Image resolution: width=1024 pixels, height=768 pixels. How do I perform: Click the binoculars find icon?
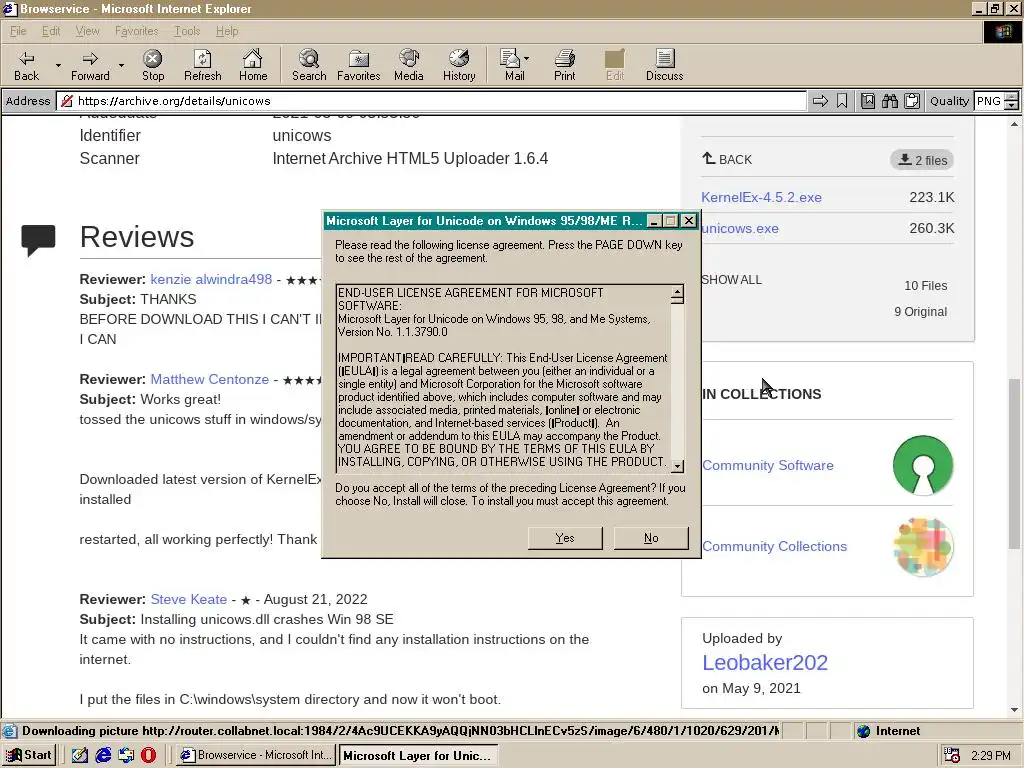click(x=889, y=101)
